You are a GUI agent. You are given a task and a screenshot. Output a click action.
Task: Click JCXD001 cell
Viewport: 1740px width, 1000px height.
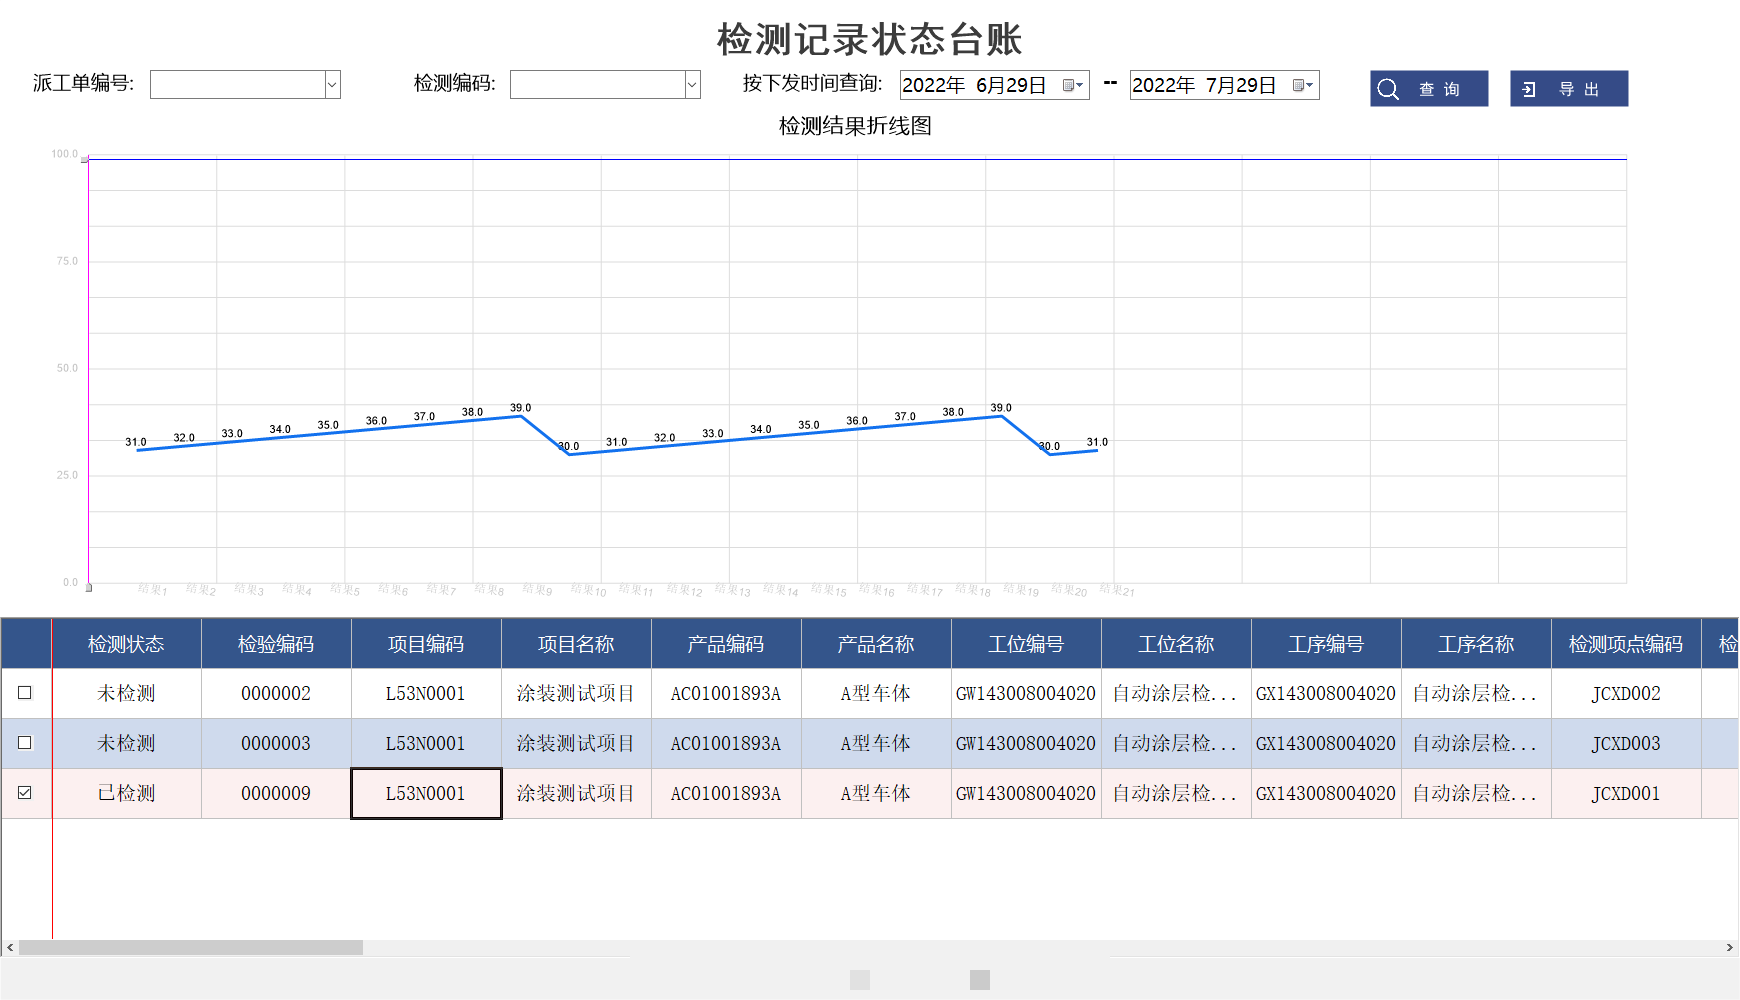pos(1626,793)
